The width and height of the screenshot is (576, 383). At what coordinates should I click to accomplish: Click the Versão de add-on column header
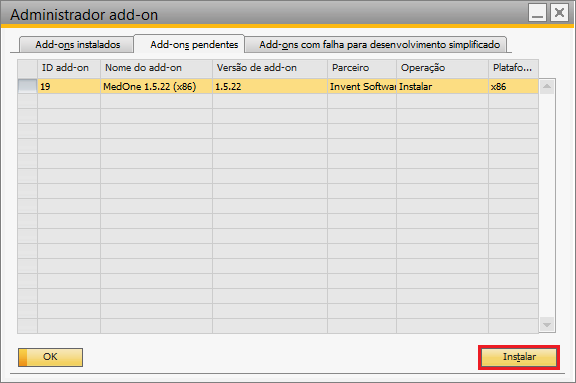click(x=270, y=68)
